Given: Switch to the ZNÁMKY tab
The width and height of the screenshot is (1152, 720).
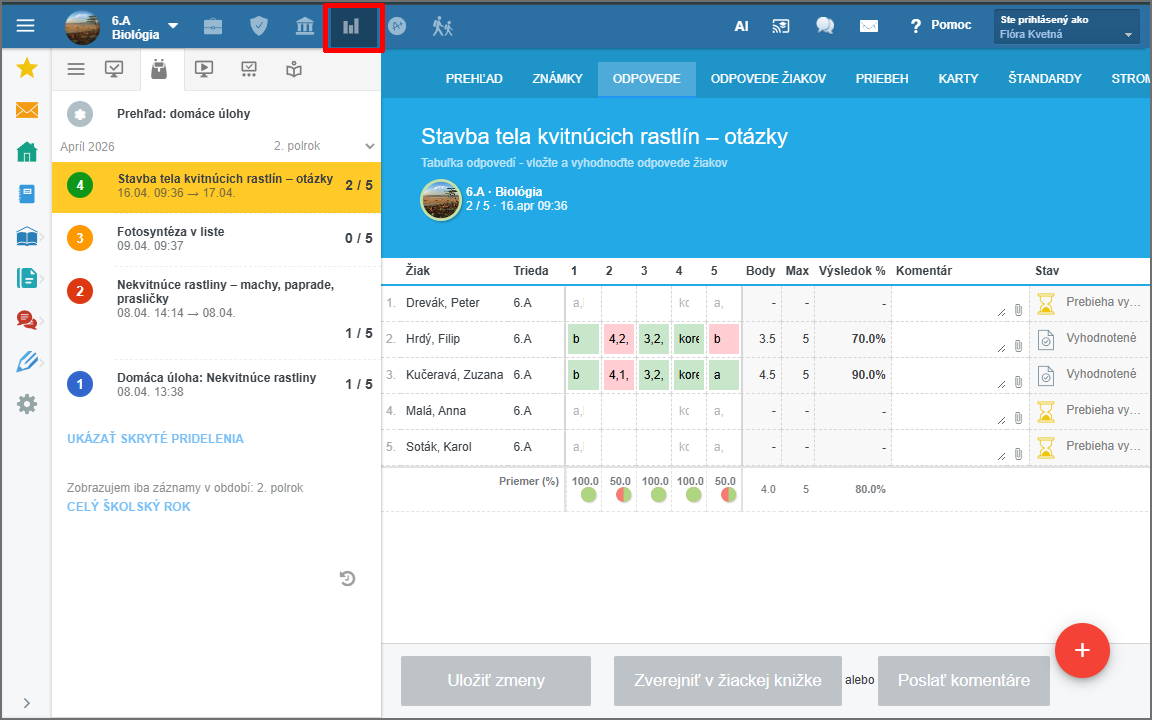Looking at the screenshot, I should point(557,79).
